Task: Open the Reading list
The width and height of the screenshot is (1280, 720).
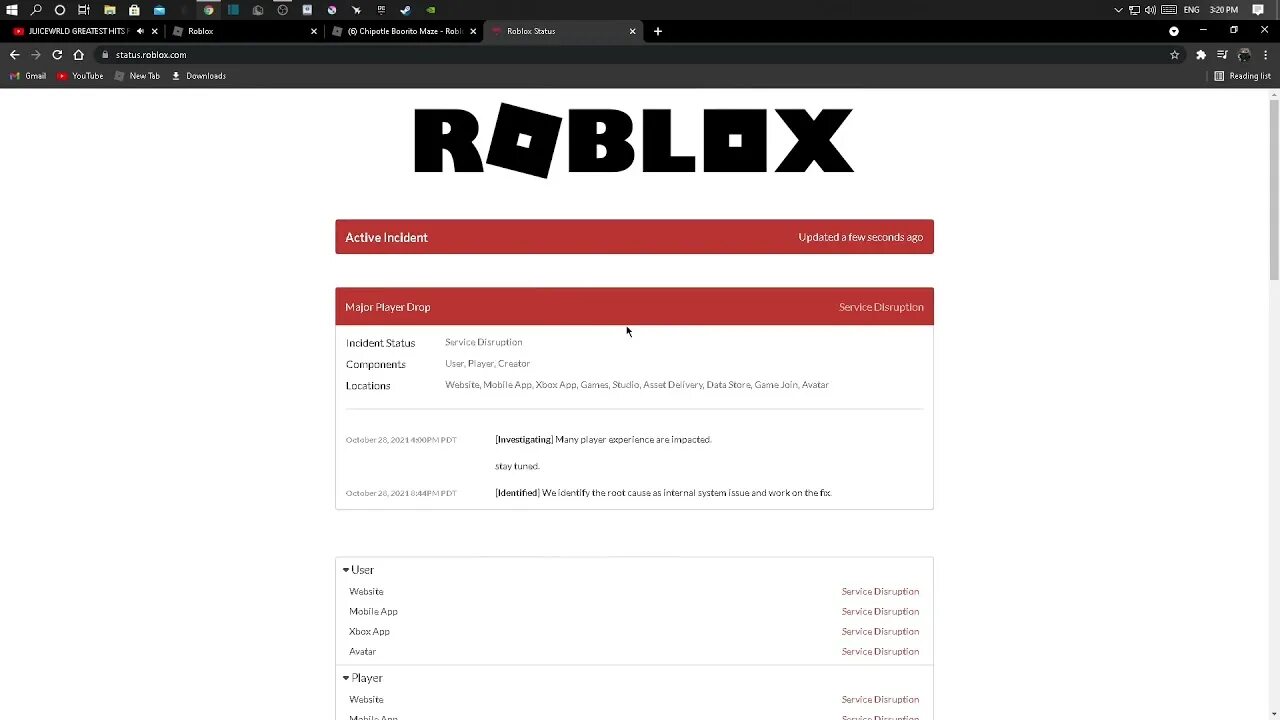Action: [x=1242, y=76]
